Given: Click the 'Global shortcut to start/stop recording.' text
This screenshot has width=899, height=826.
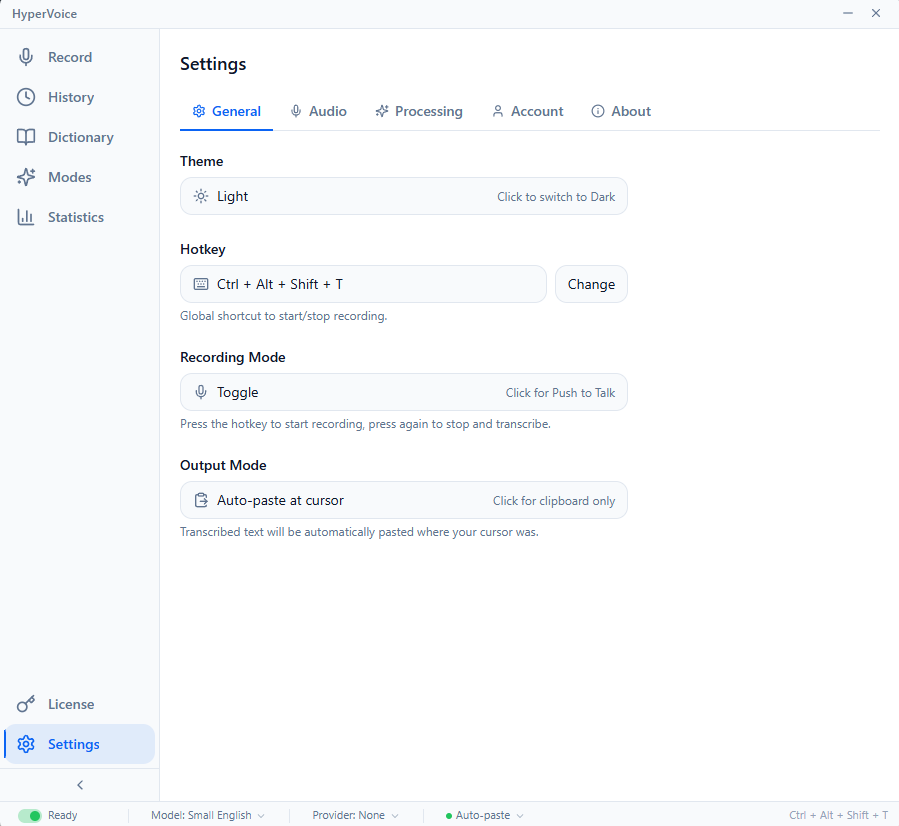Looking at the screenshot, I should click(283, 316).
